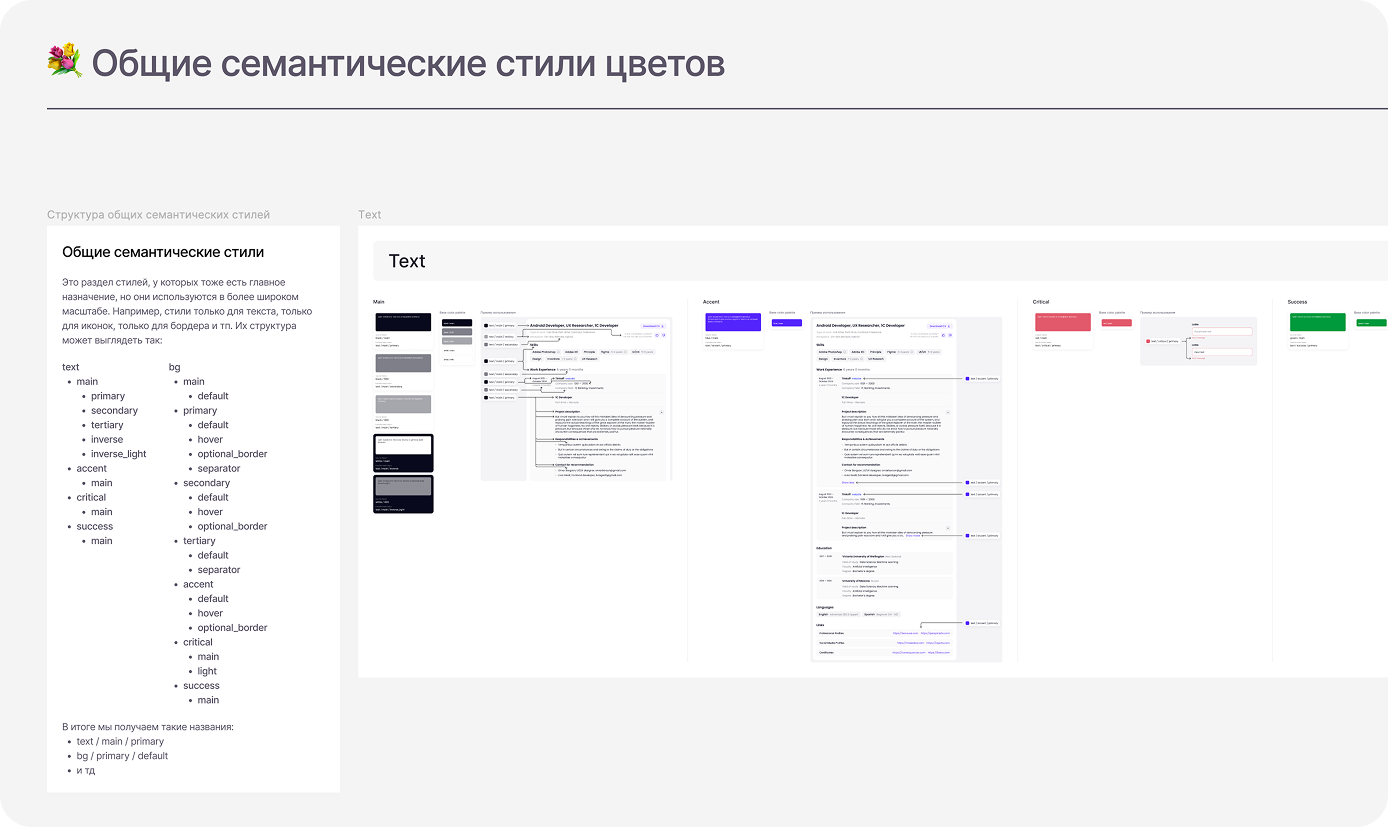Click the page title "Общие семантические стили цветов"
Screen dimensions: 1388x827
click(408, 63)
